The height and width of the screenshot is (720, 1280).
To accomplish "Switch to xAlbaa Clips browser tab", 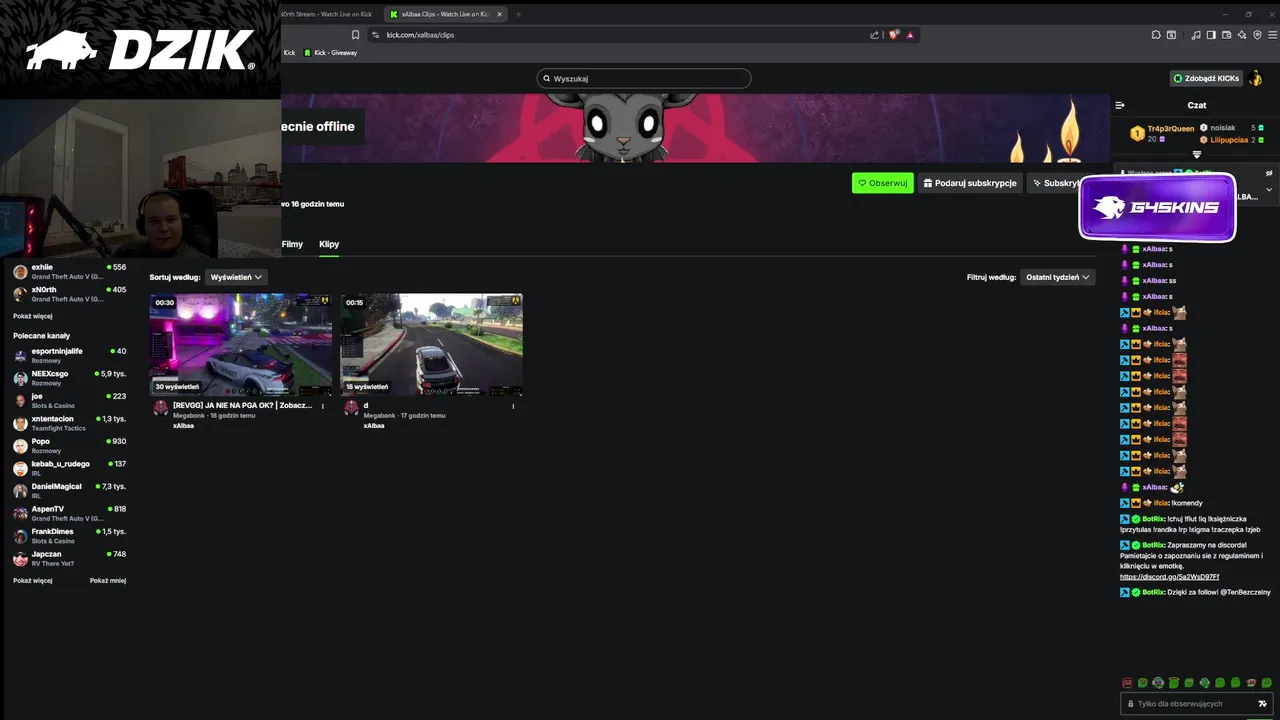I will 446,14.
